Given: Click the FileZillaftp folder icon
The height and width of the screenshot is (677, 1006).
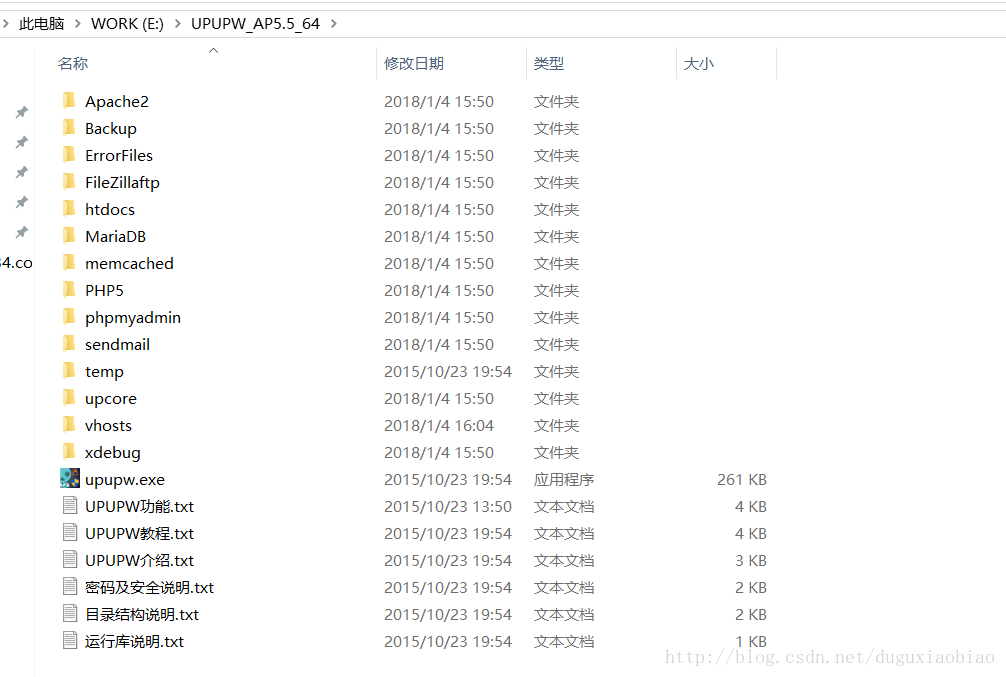Looking at the screenshot, I should click(69, 182).
